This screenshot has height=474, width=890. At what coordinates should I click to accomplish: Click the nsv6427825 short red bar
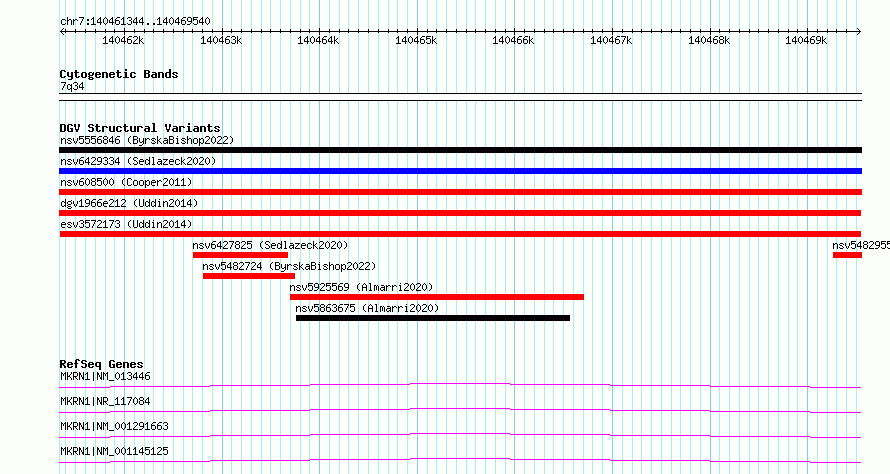pos(240,255)
